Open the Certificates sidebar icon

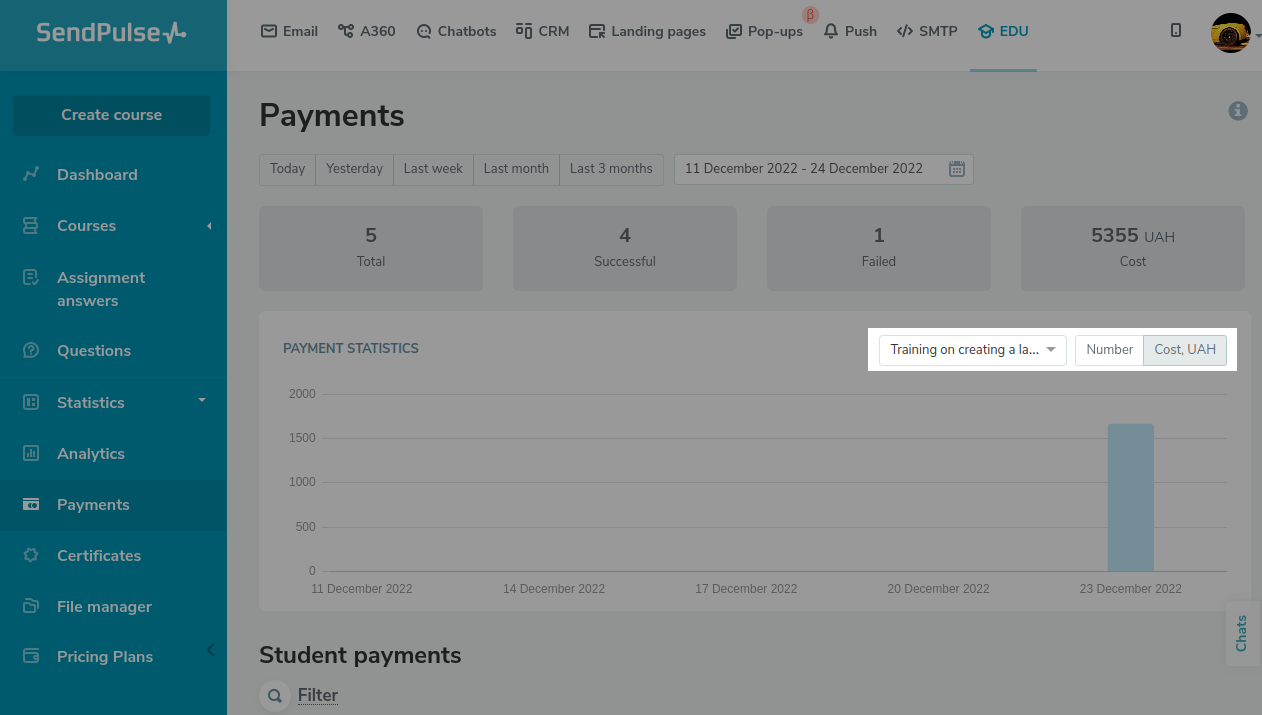31,555
